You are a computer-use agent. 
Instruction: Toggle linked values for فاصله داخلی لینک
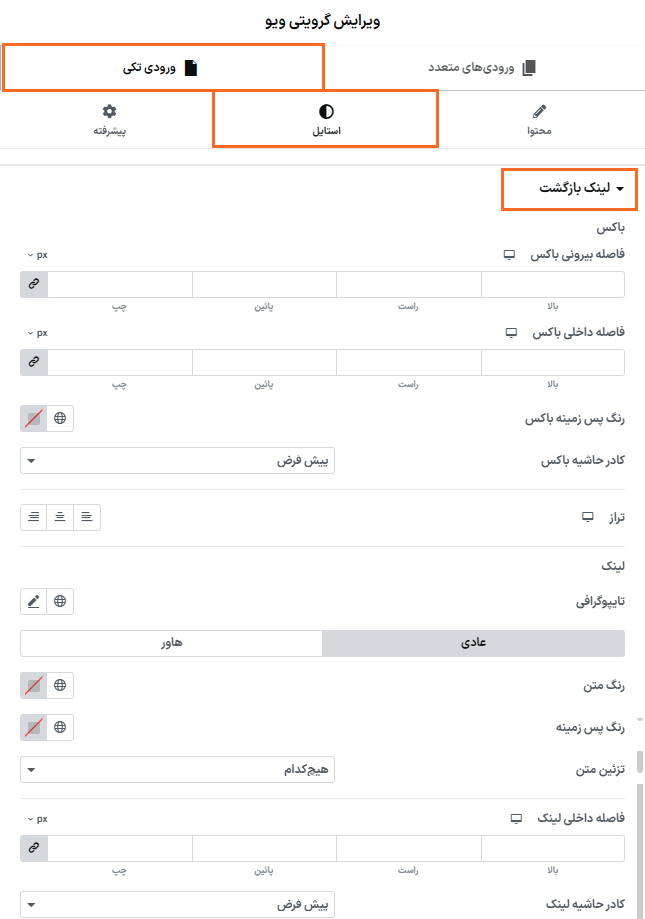(33, 847)
